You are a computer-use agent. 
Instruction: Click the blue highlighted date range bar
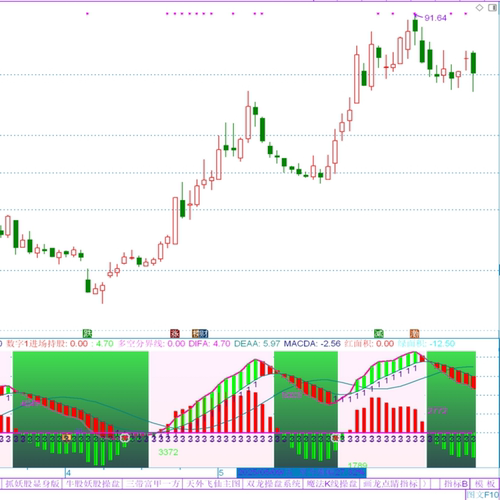(301, 473)
